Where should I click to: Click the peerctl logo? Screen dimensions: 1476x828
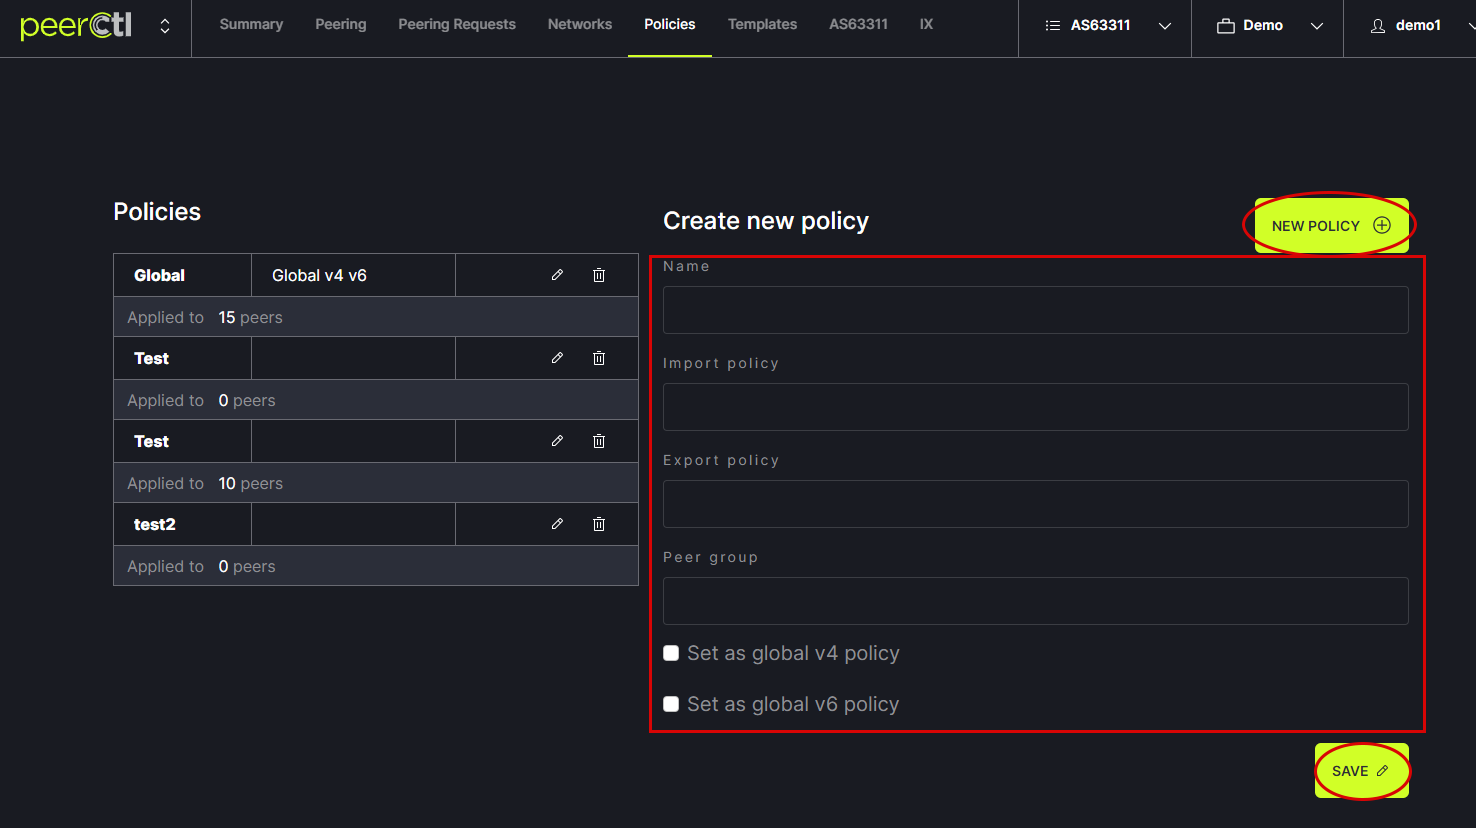[76, 26]
